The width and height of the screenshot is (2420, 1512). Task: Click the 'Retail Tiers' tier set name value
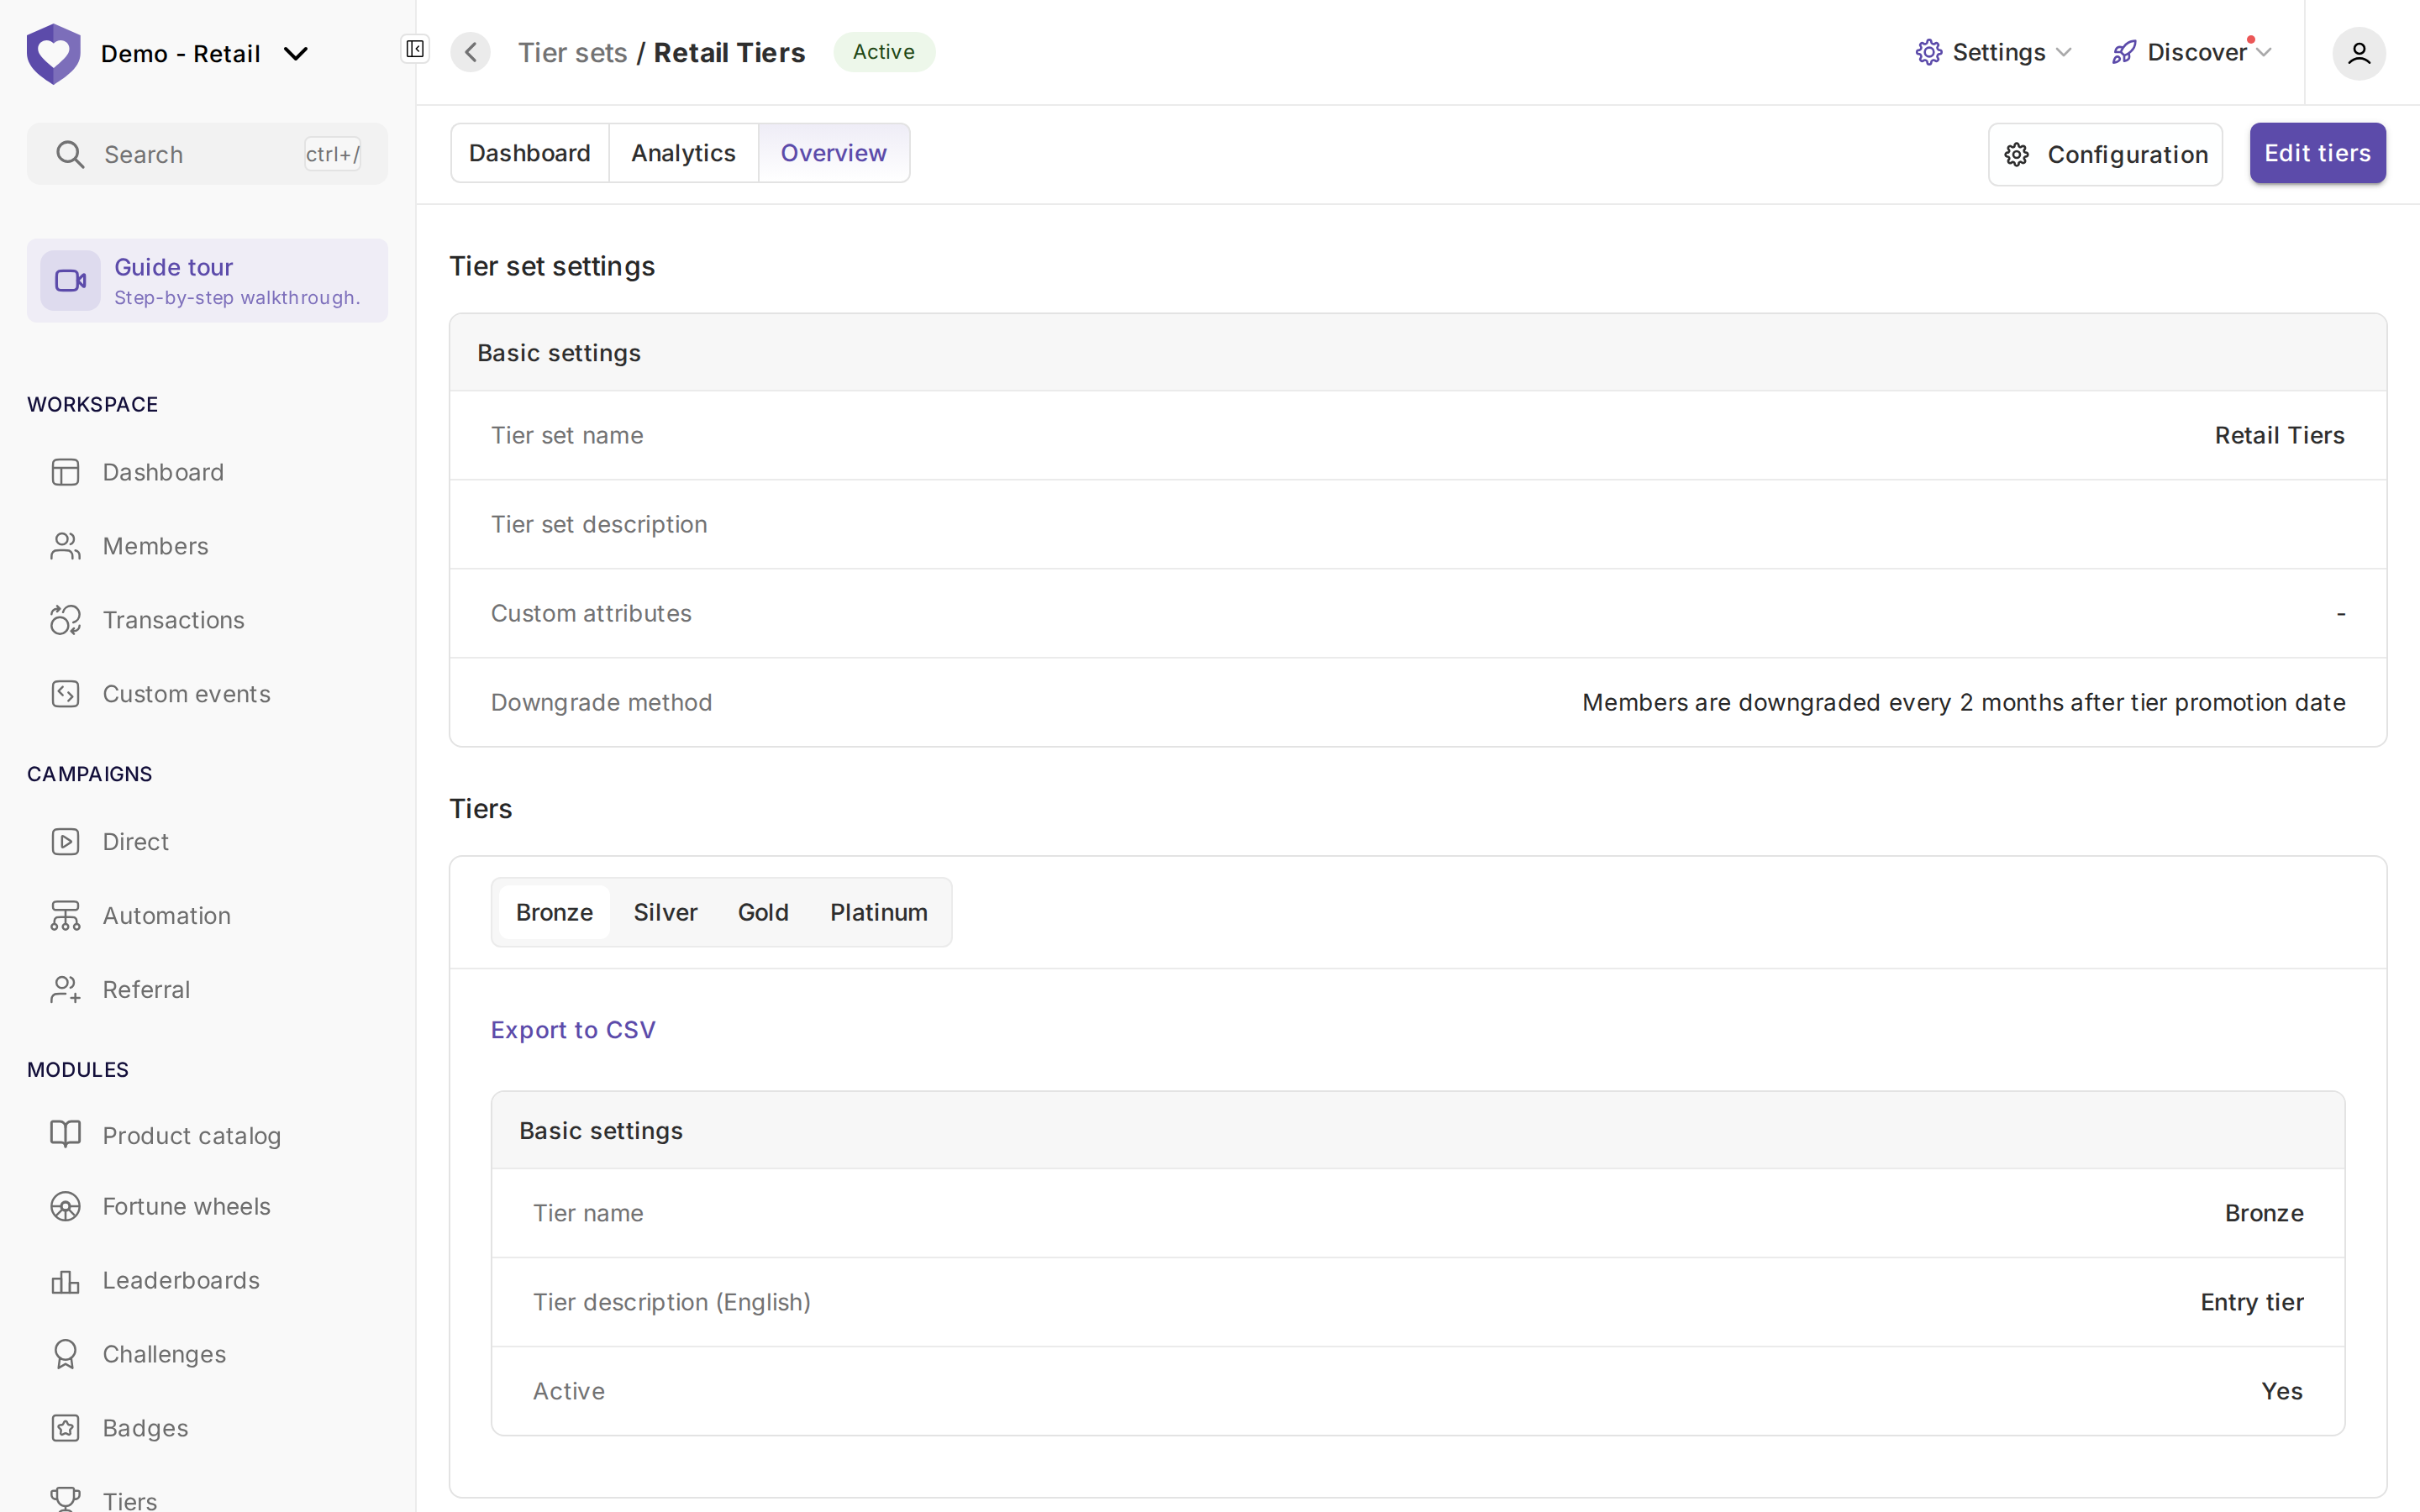point(2279,435)
